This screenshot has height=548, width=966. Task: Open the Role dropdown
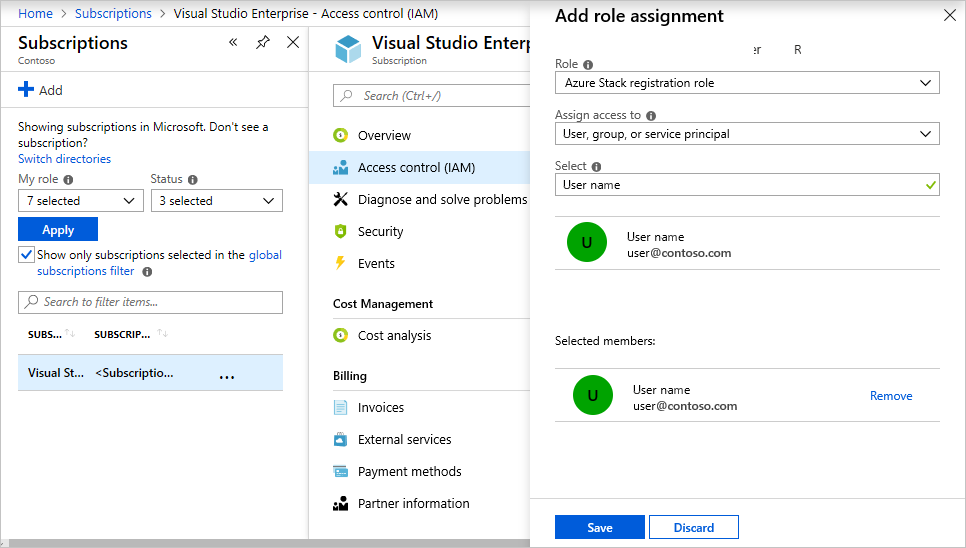pos(746,83)
